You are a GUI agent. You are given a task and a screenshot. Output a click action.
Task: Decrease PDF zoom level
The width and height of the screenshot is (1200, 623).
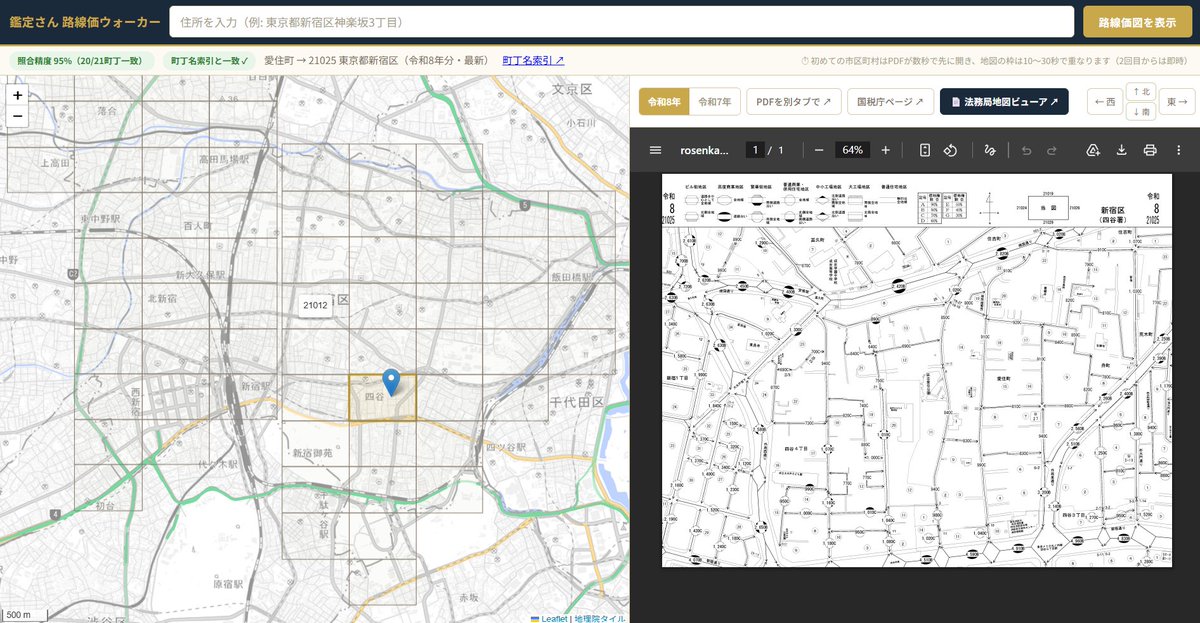click(x=819, y=150)
